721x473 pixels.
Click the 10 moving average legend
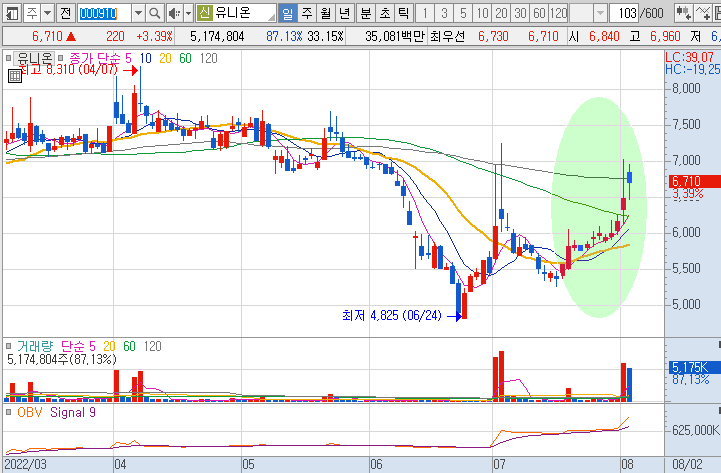(145, 58)
